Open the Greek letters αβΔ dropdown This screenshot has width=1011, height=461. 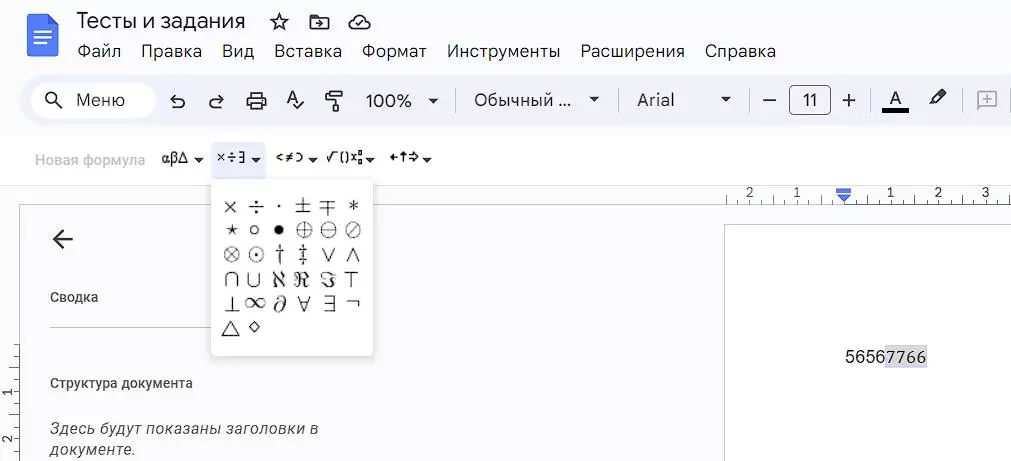coord(182,159)
